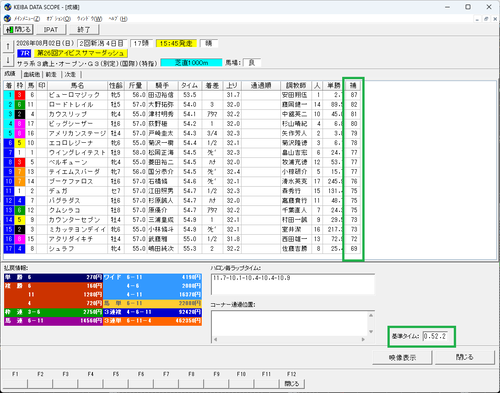This screenshot has height=393, width=500.
Task: Click the 調教師 column header
Action: click(296, 86)
